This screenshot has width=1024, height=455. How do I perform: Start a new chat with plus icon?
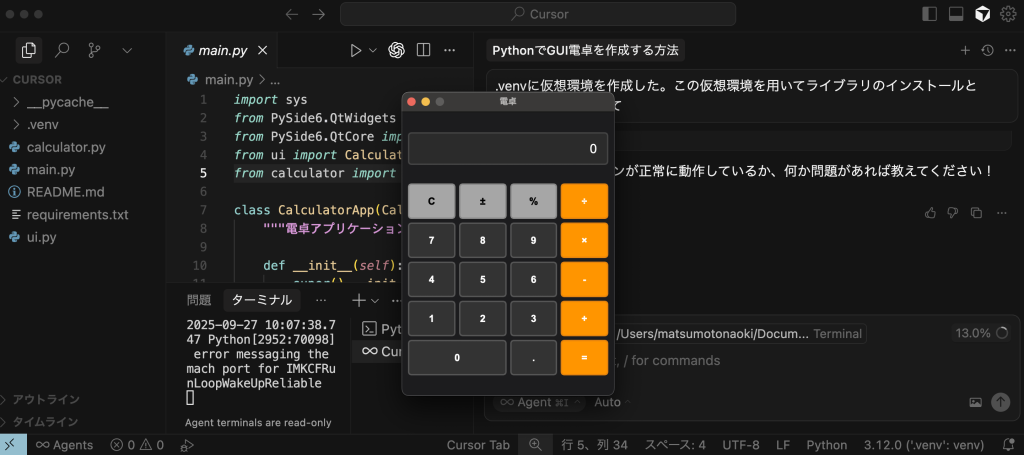(965, 50)
